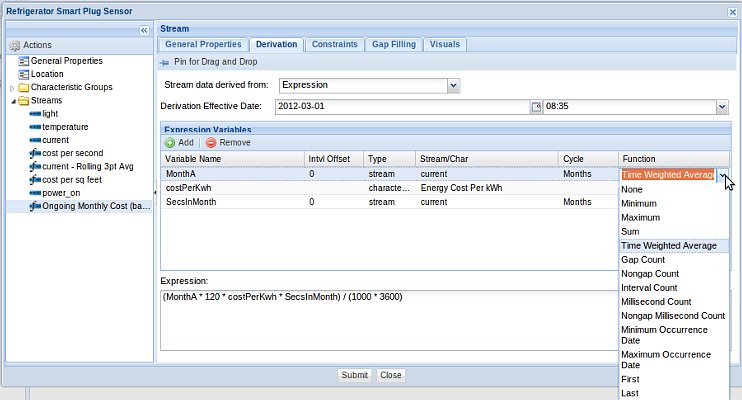The image size is (742, 400).
Task: Open the Stream data derived from dropdown
Action: [x=453, y=86]
